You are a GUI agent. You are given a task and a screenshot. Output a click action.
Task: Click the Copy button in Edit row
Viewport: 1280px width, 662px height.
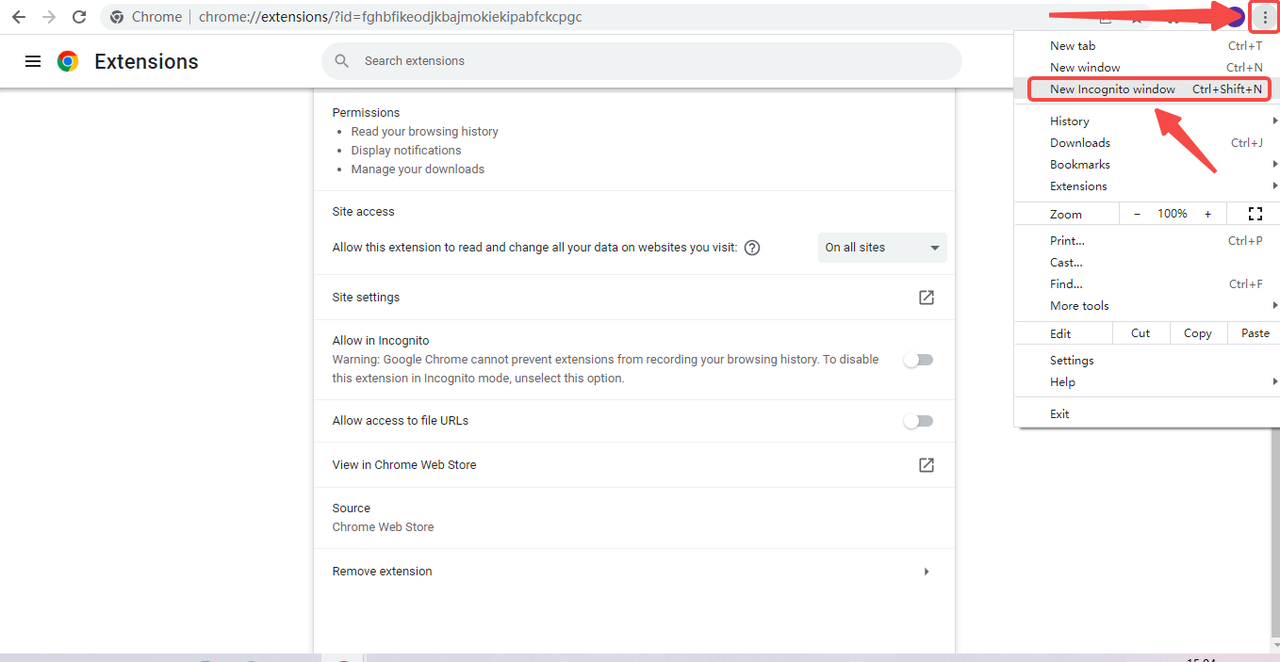point(1197,333)
